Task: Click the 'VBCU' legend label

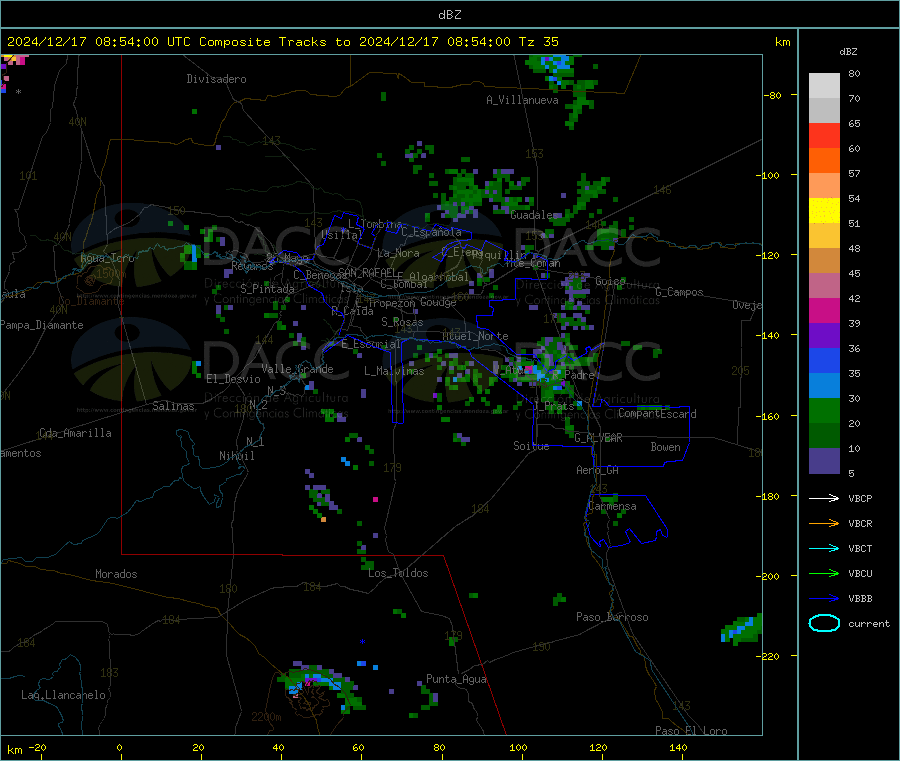Action: click(x=860, y=573)
